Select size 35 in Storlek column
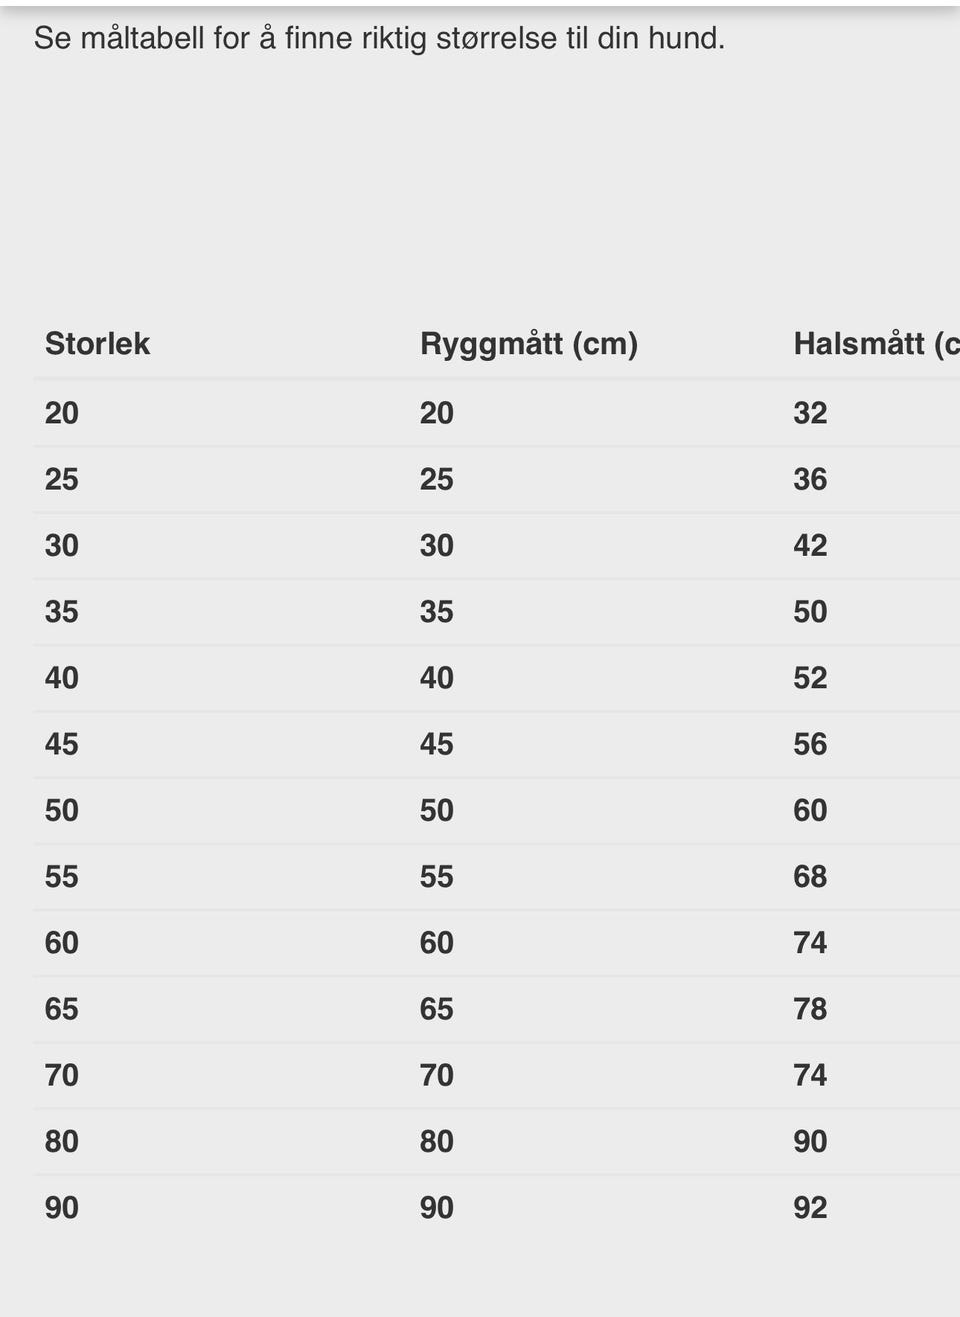This screenshot has height=1317, width=960. 62,612
